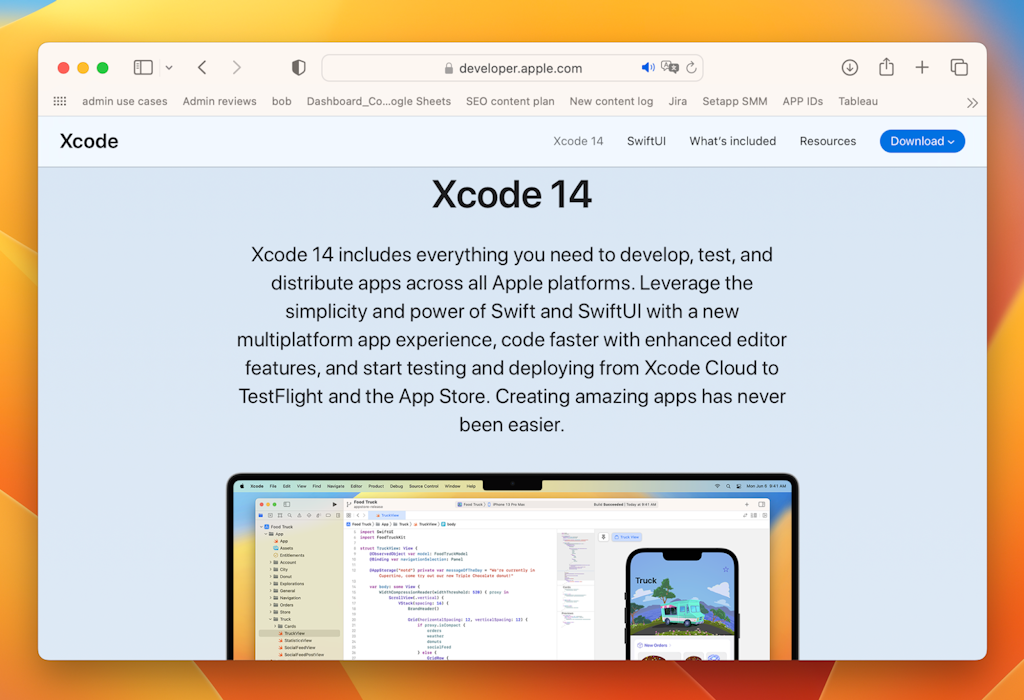Mute the tab audio
Image resolution: width=1024 pixels, height=700 pixels.
(x=646, y=67)
